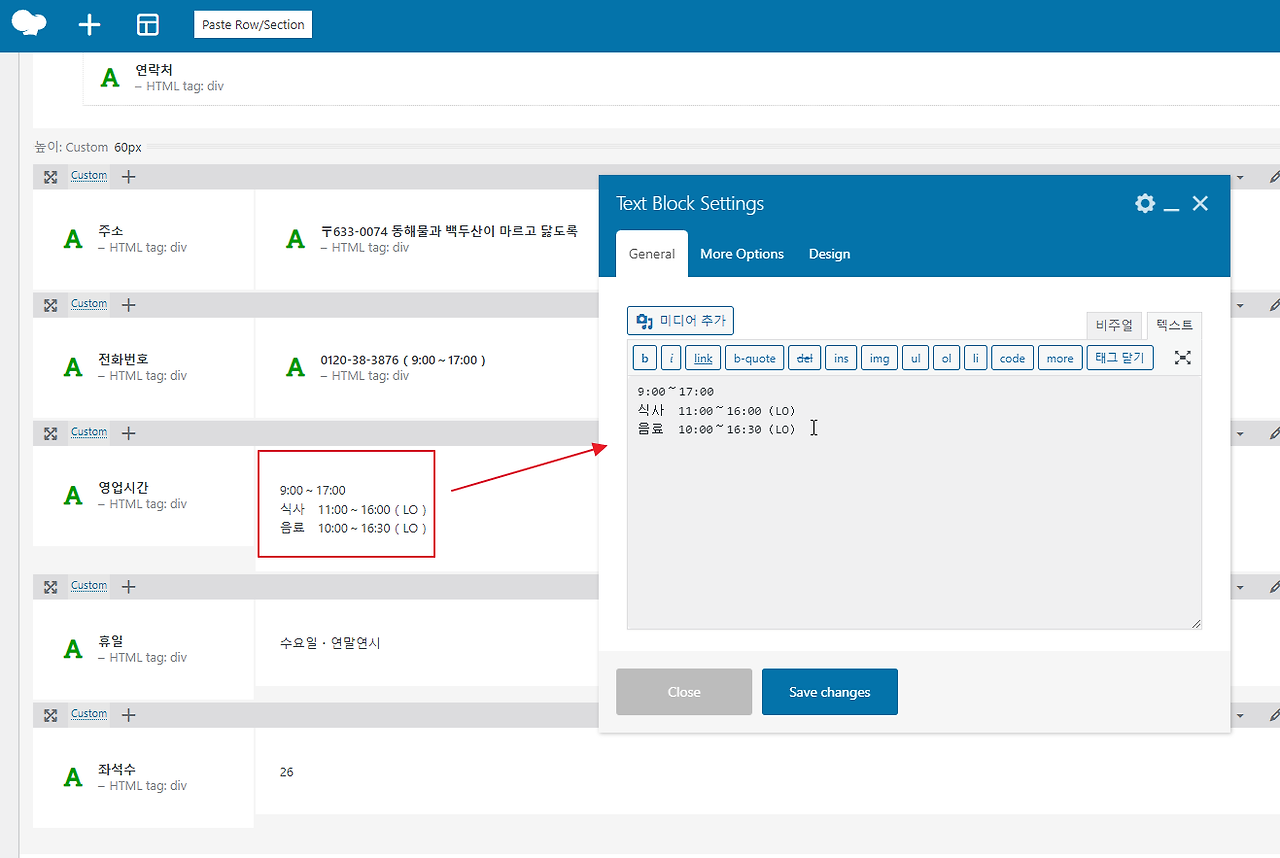Add a new element with the plus icon in top bar
The height and width of the screenshot is (858, 1280).
pyautogui.click(x=90, y=25)
